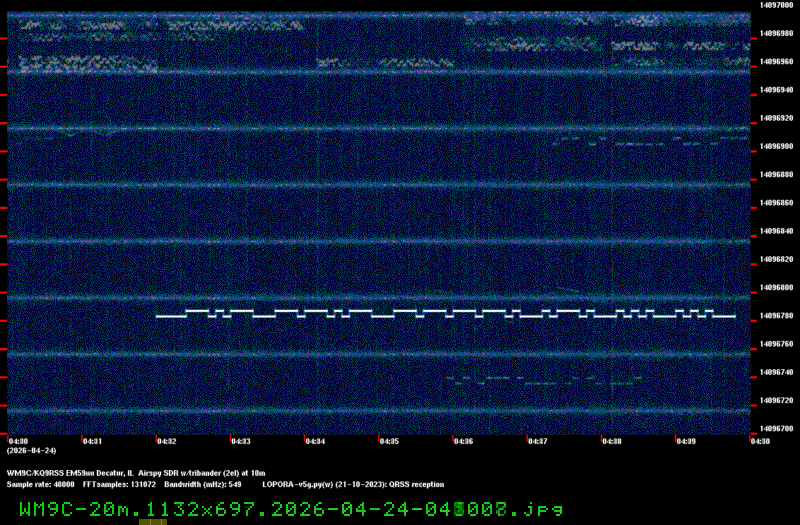Viewport: 800px width, 525px height.
Task: Click the 14096840 frequency scale label
Action: click(x=776, y=231)
